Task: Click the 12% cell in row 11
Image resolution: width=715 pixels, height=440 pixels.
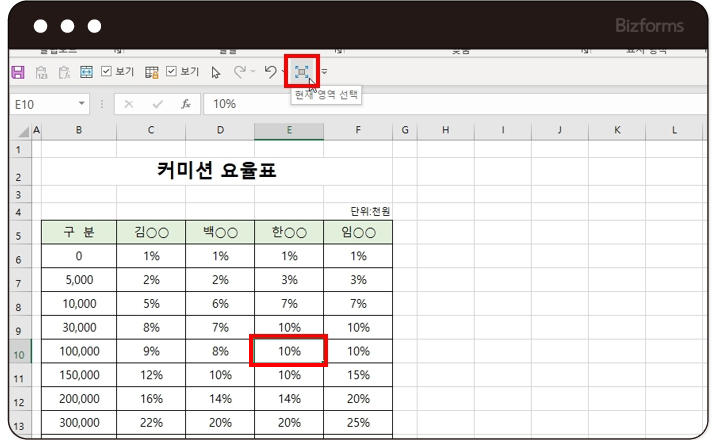Action: [151, 375]
